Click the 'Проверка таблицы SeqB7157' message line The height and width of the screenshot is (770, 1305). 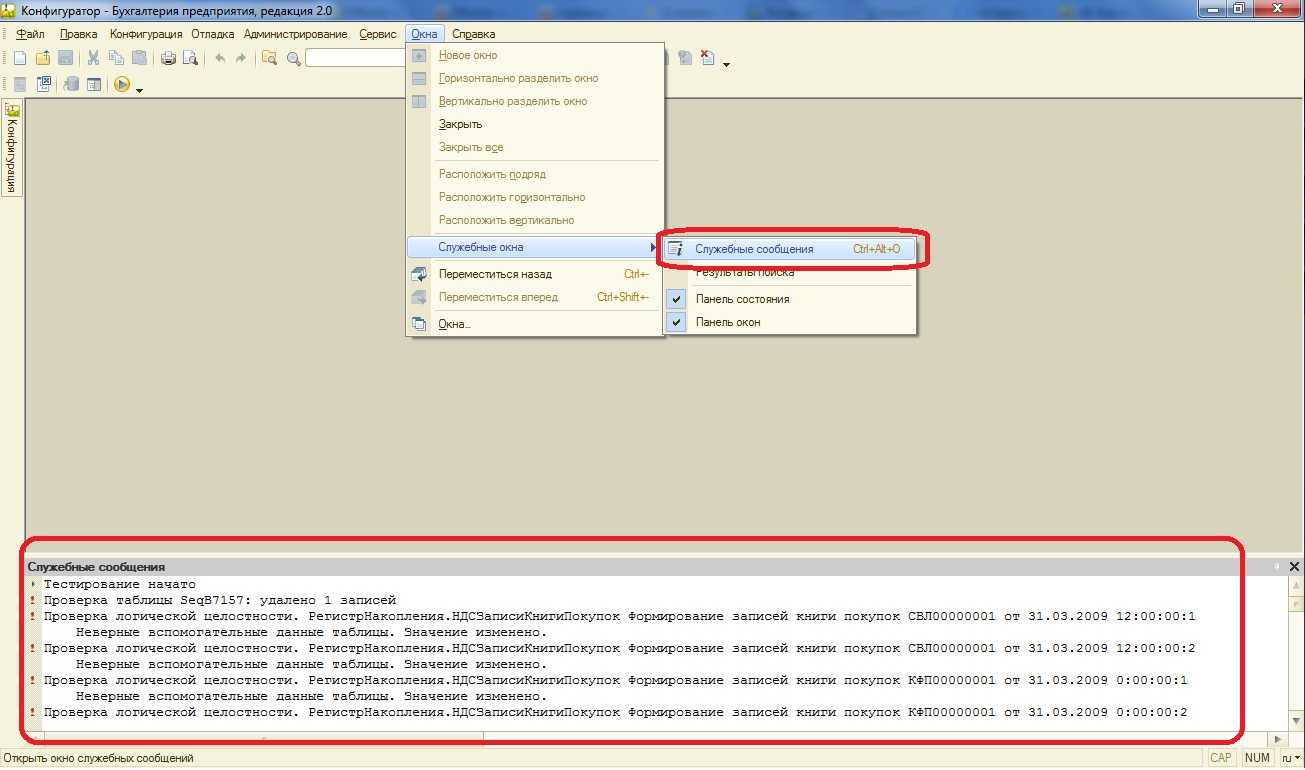(x=220, y=600)
